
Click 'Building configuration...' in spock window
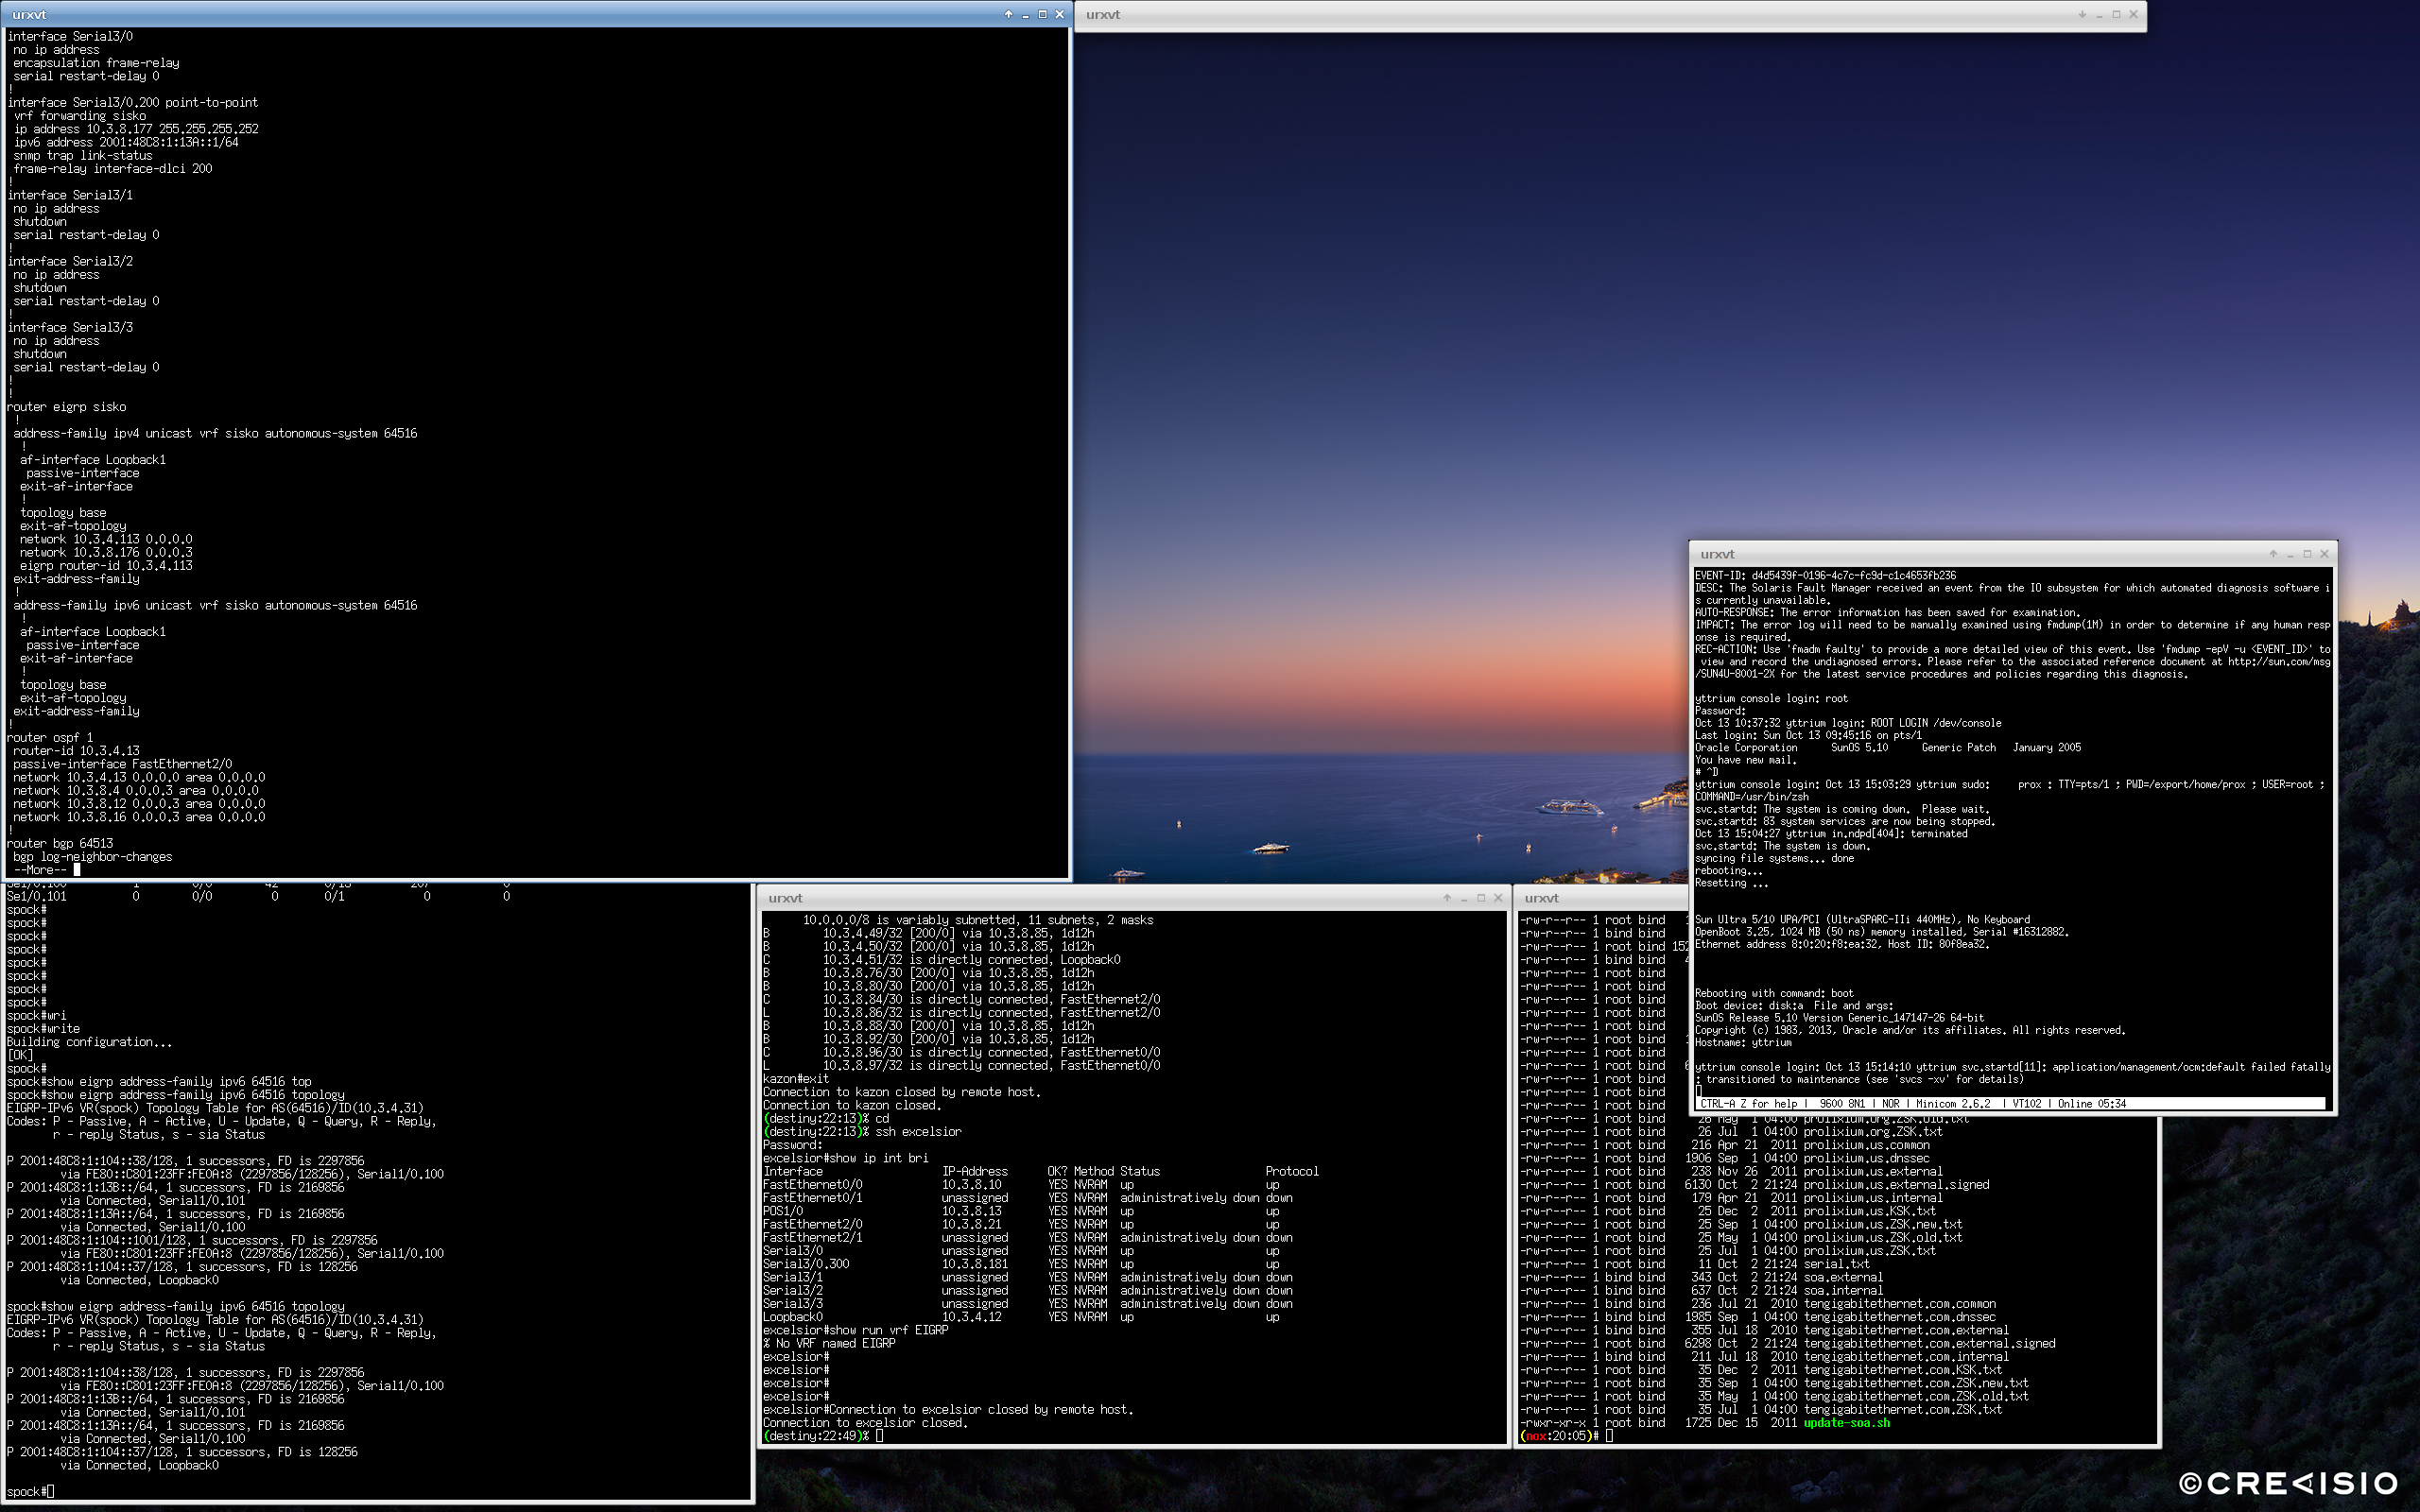89,1042
